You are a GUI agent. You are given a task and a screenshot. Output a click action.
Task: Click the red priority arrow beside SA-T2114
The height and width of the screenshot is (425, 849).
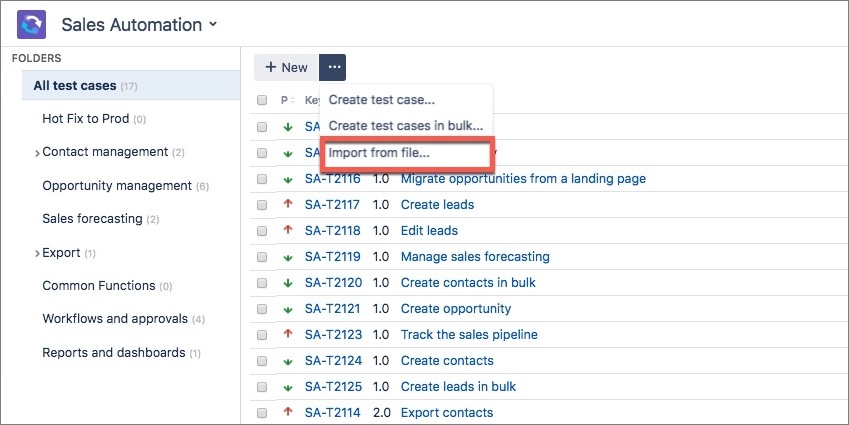(288, 412)
